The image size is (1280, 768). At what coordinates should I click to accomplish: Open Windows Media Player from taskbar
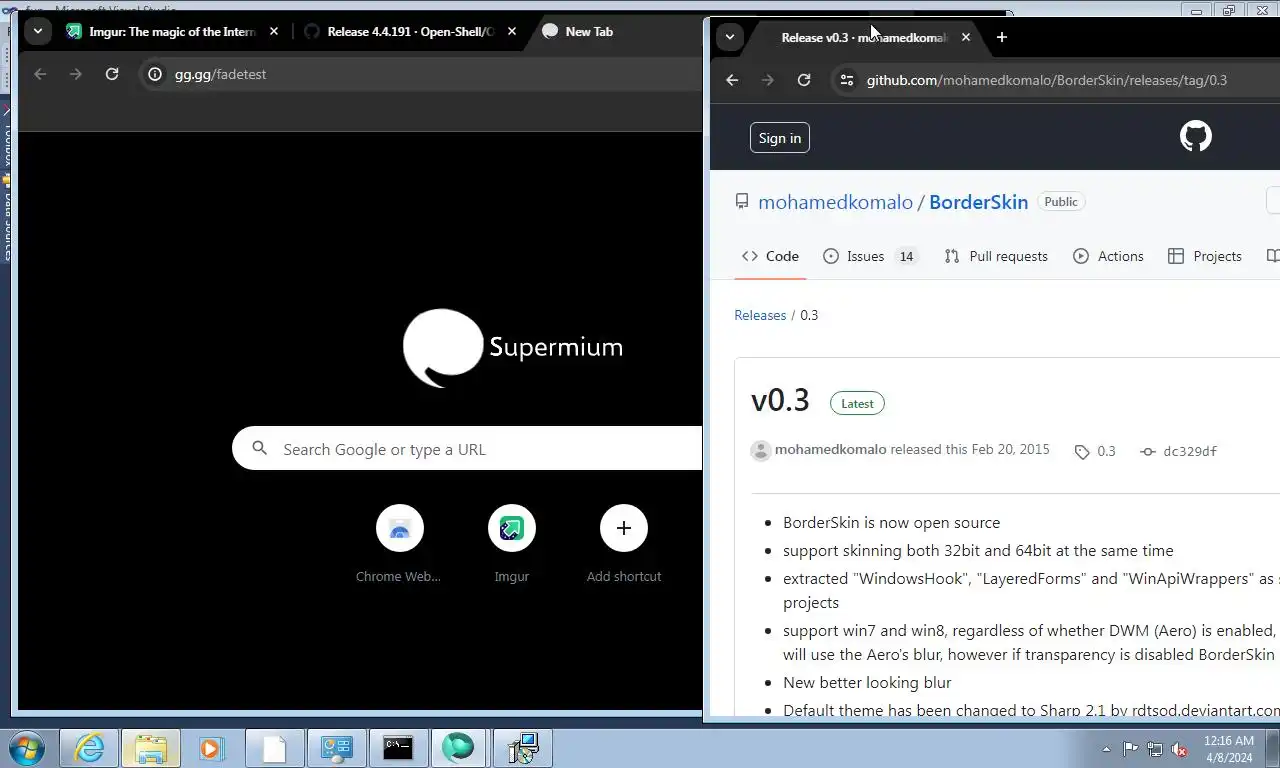click(212, 748)
